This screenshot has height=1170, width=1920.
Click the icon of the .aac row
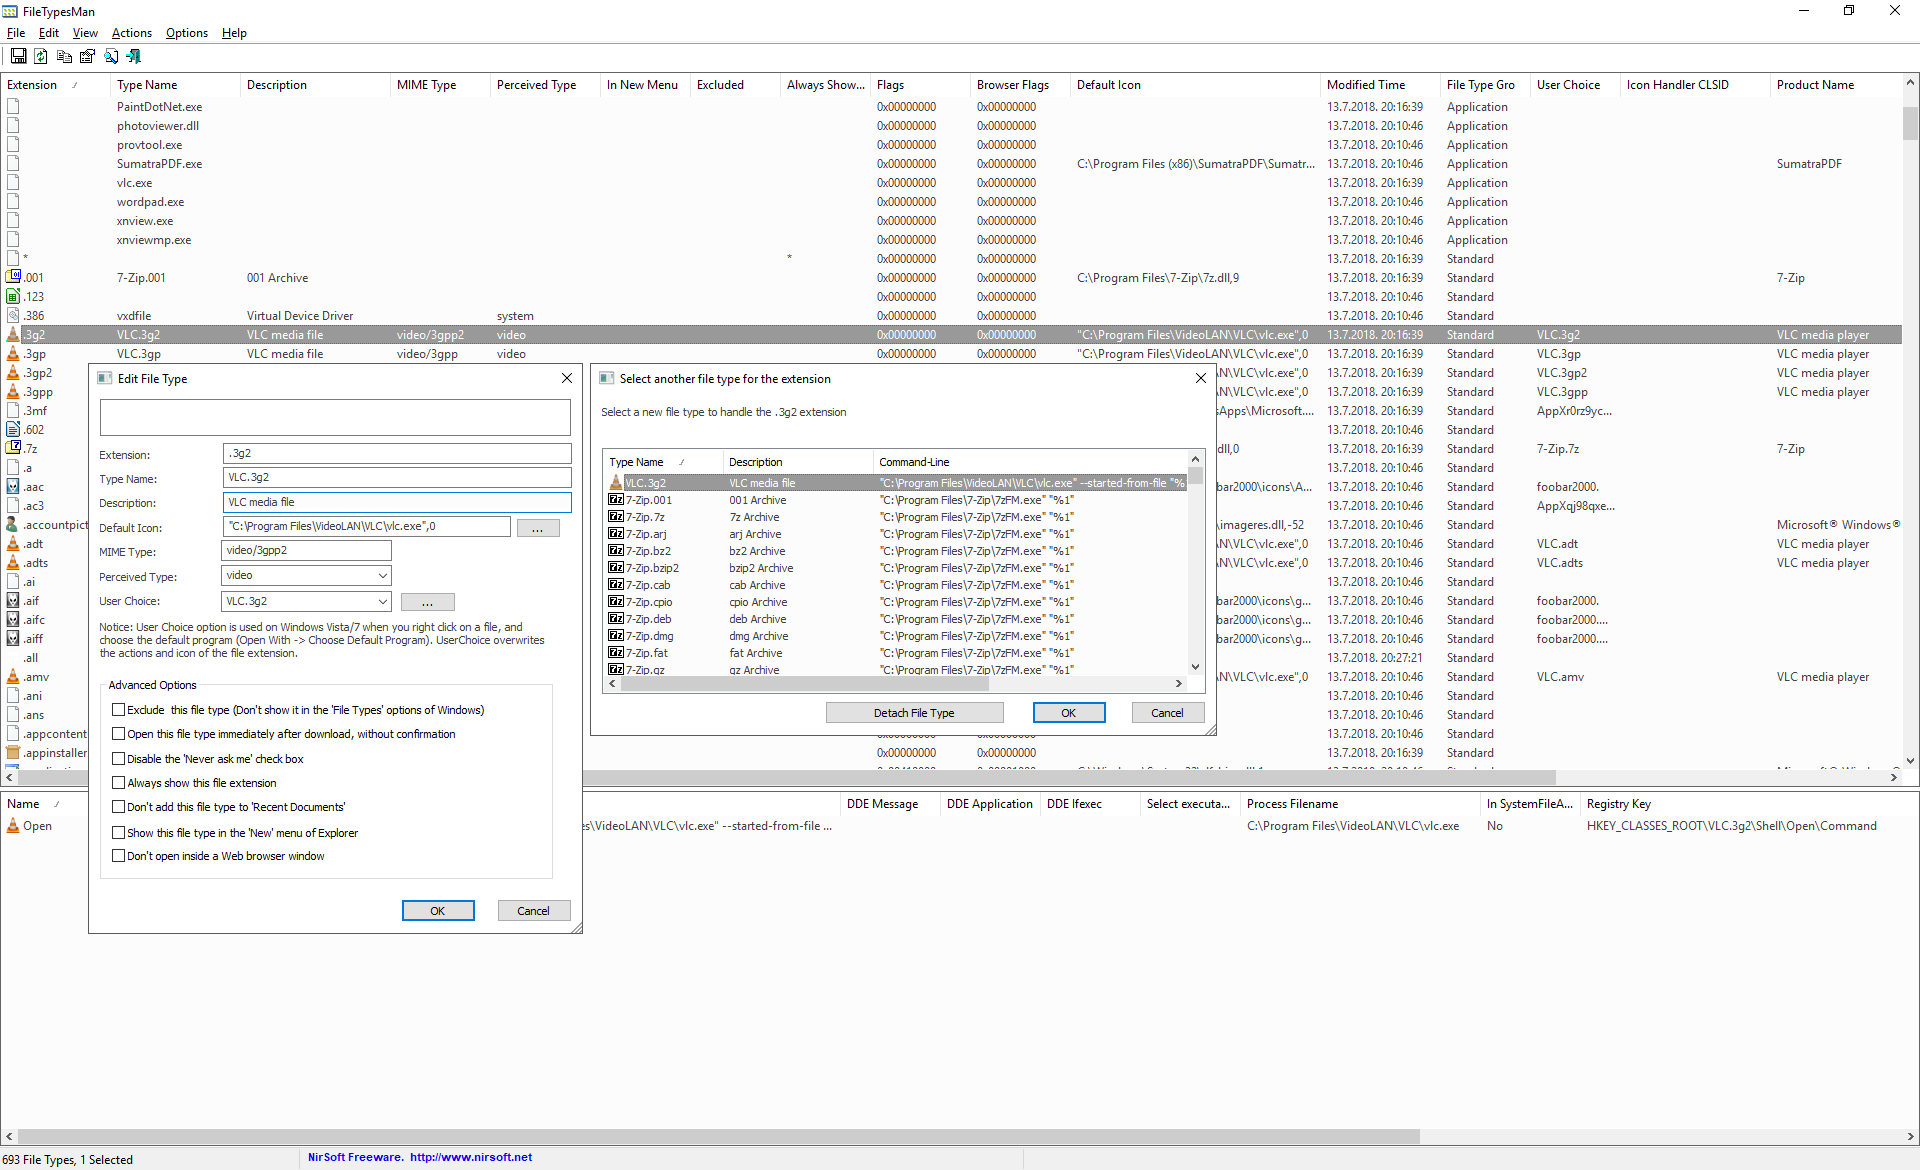coord(13,487)
